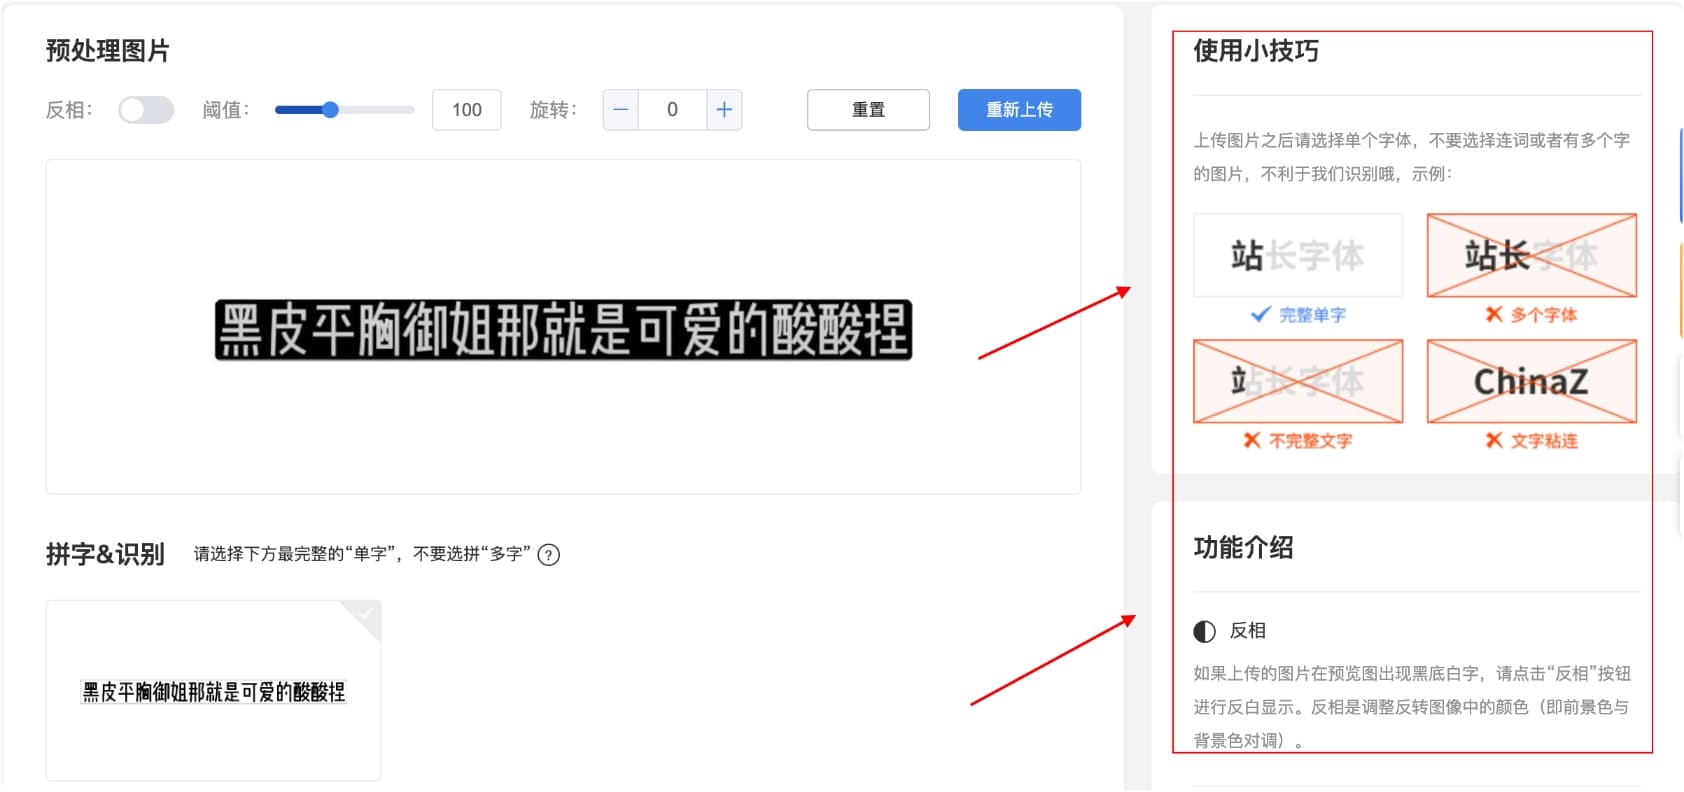Click the 使用小技巧 heading
The width and height of the screenshot is (1684, 792).
(x=1256, y=50)
